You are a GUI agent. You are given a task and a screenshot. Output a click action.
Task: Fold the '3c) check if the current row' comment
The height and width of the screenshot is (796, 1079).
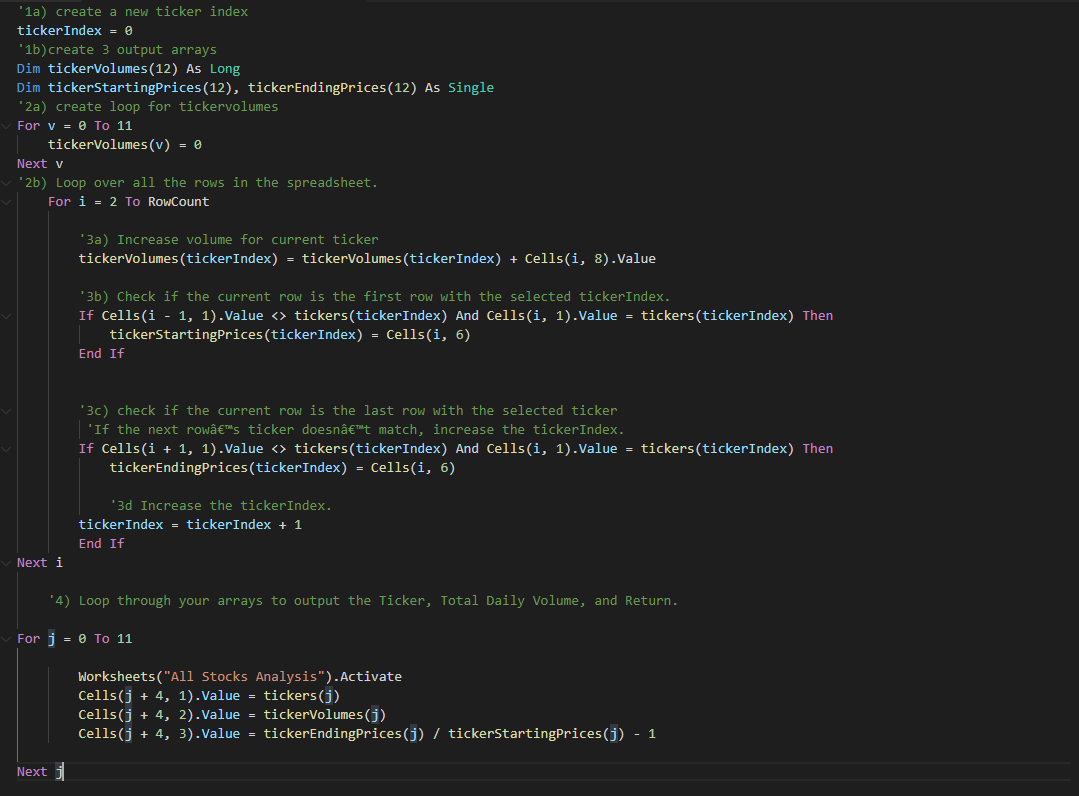[x=6, y=411]
